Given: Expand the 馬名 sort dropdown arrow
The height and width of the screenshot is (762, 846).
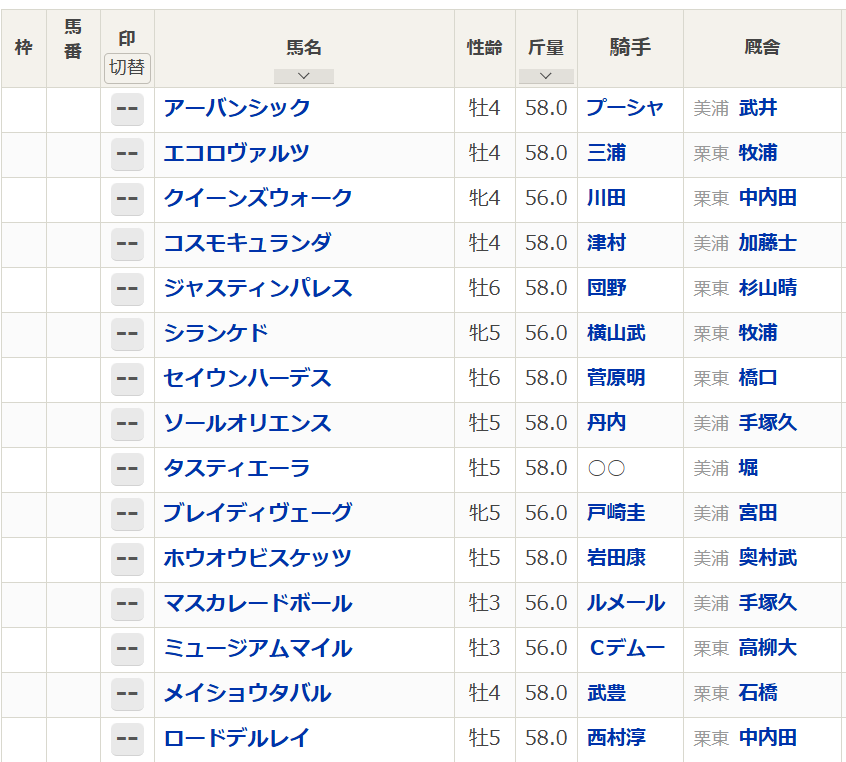Looking at the screenshot, I should (304, 76).
